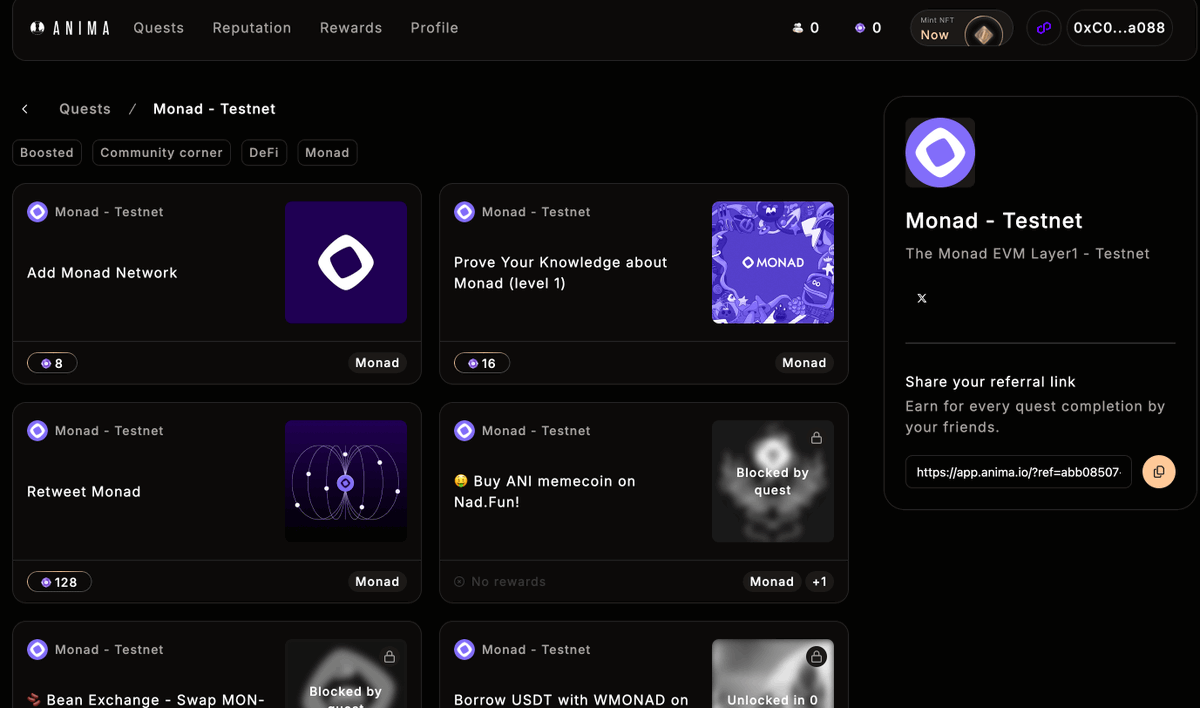Click Monad logo icon on Retweet Monad card
The height and width of the screenshot is (708, 1200).
[x=37, y=431]
